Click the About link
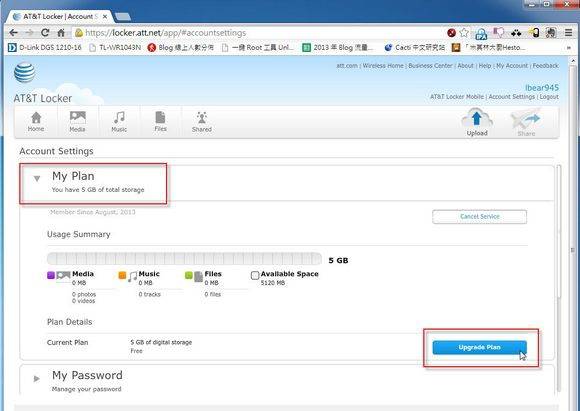This screenshot has height=411, width=580. click(x=465, y=66)
